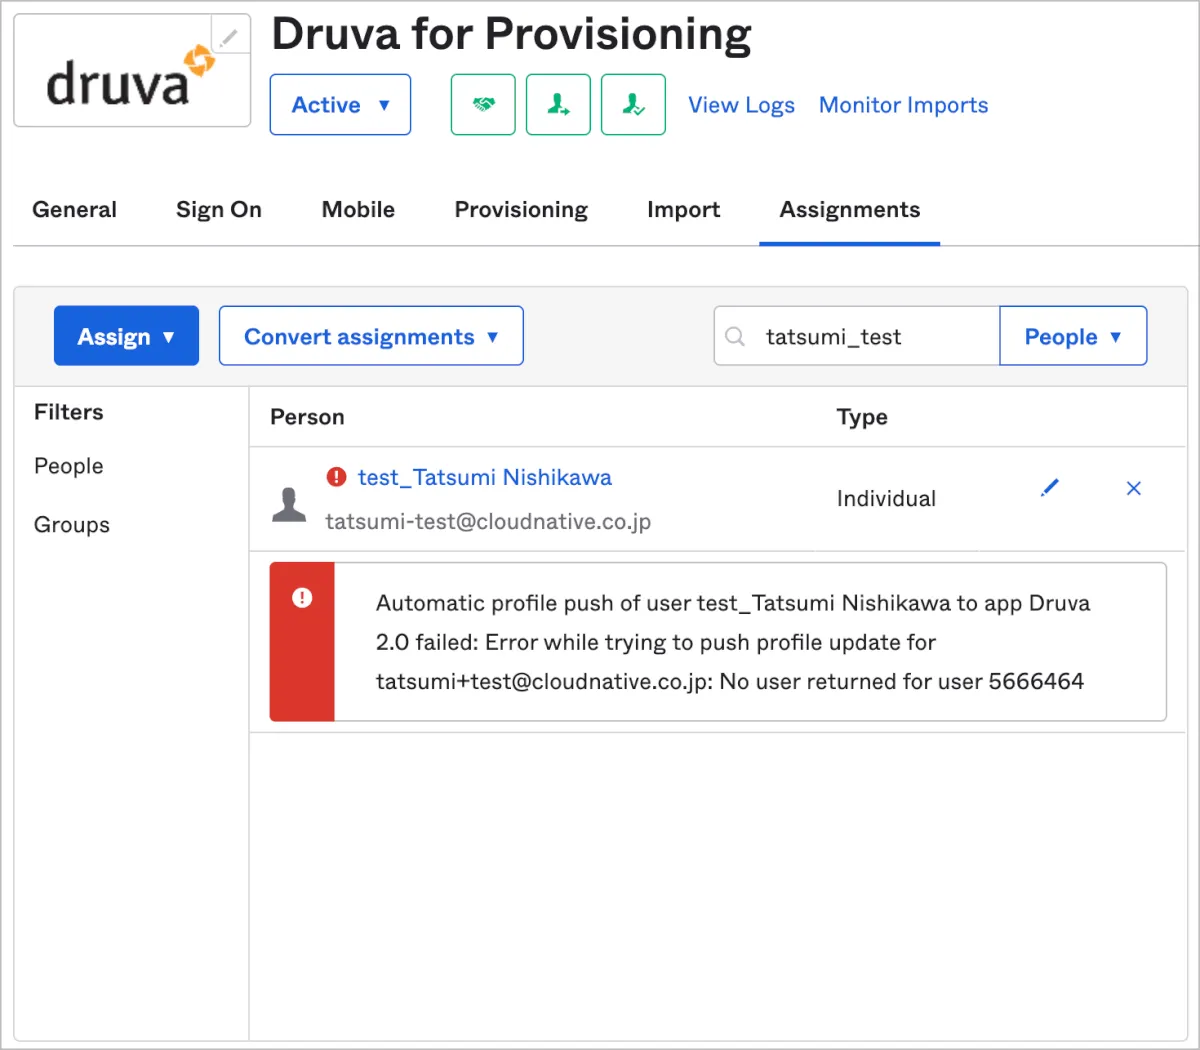Screen dimensions: 1200x1050
Task: Open the People search scope dropdown
Action: pos(1073,336)
